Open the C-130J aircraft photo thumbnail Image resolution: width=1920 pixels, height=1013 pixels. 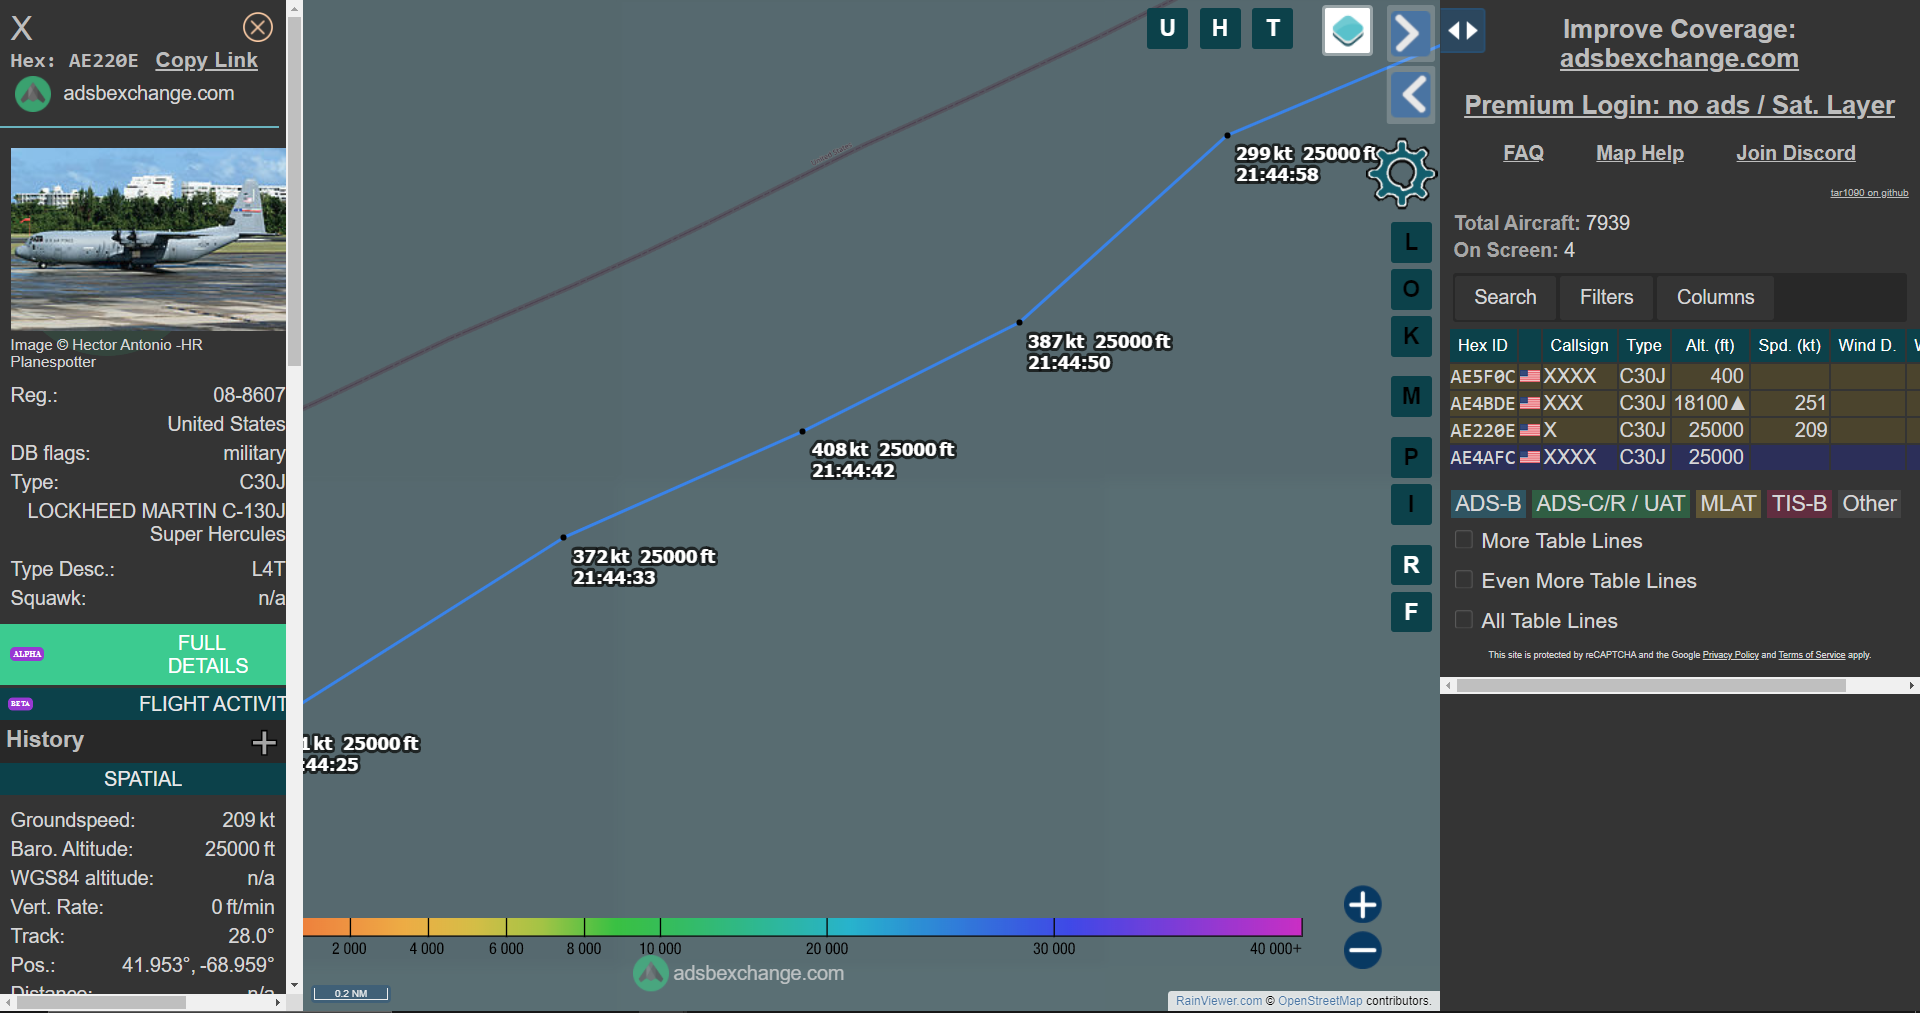pos(148,240)
